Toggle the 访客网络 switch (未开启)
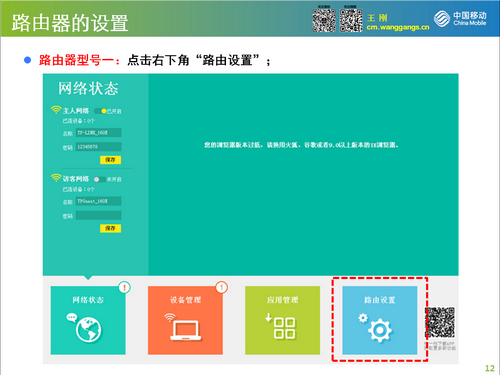The image size is (500, 375). pyautogui.click(x=100, y=179)
